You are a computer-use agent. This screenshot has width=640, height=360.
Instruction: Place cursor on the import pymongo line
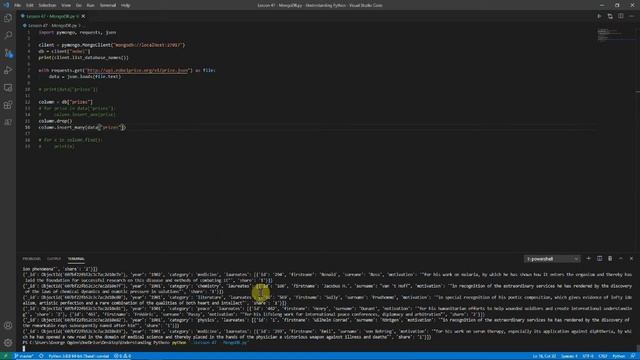click(x=77, y=32)
